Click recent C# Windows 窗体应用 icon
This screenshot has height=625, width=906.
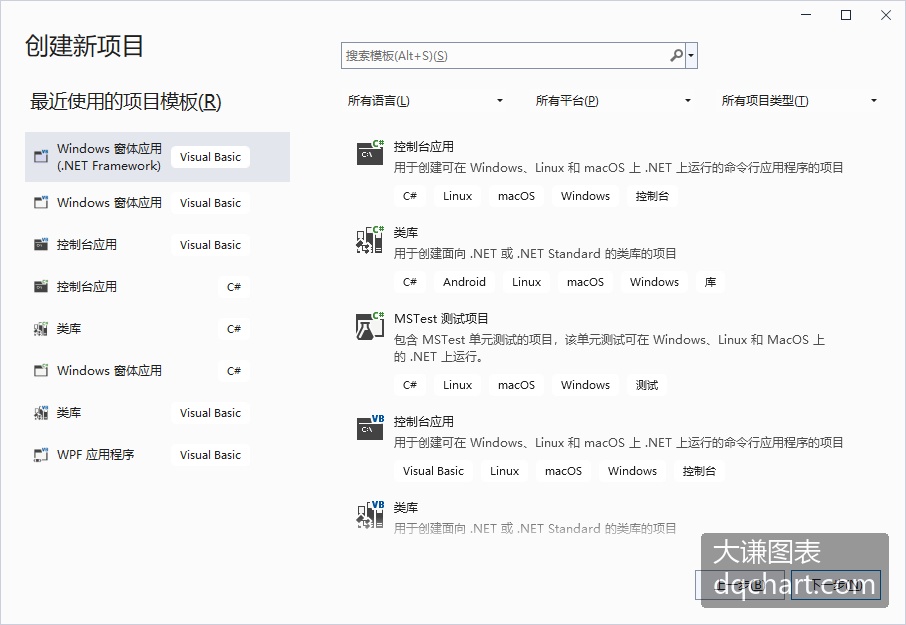[x=41, y=370]
